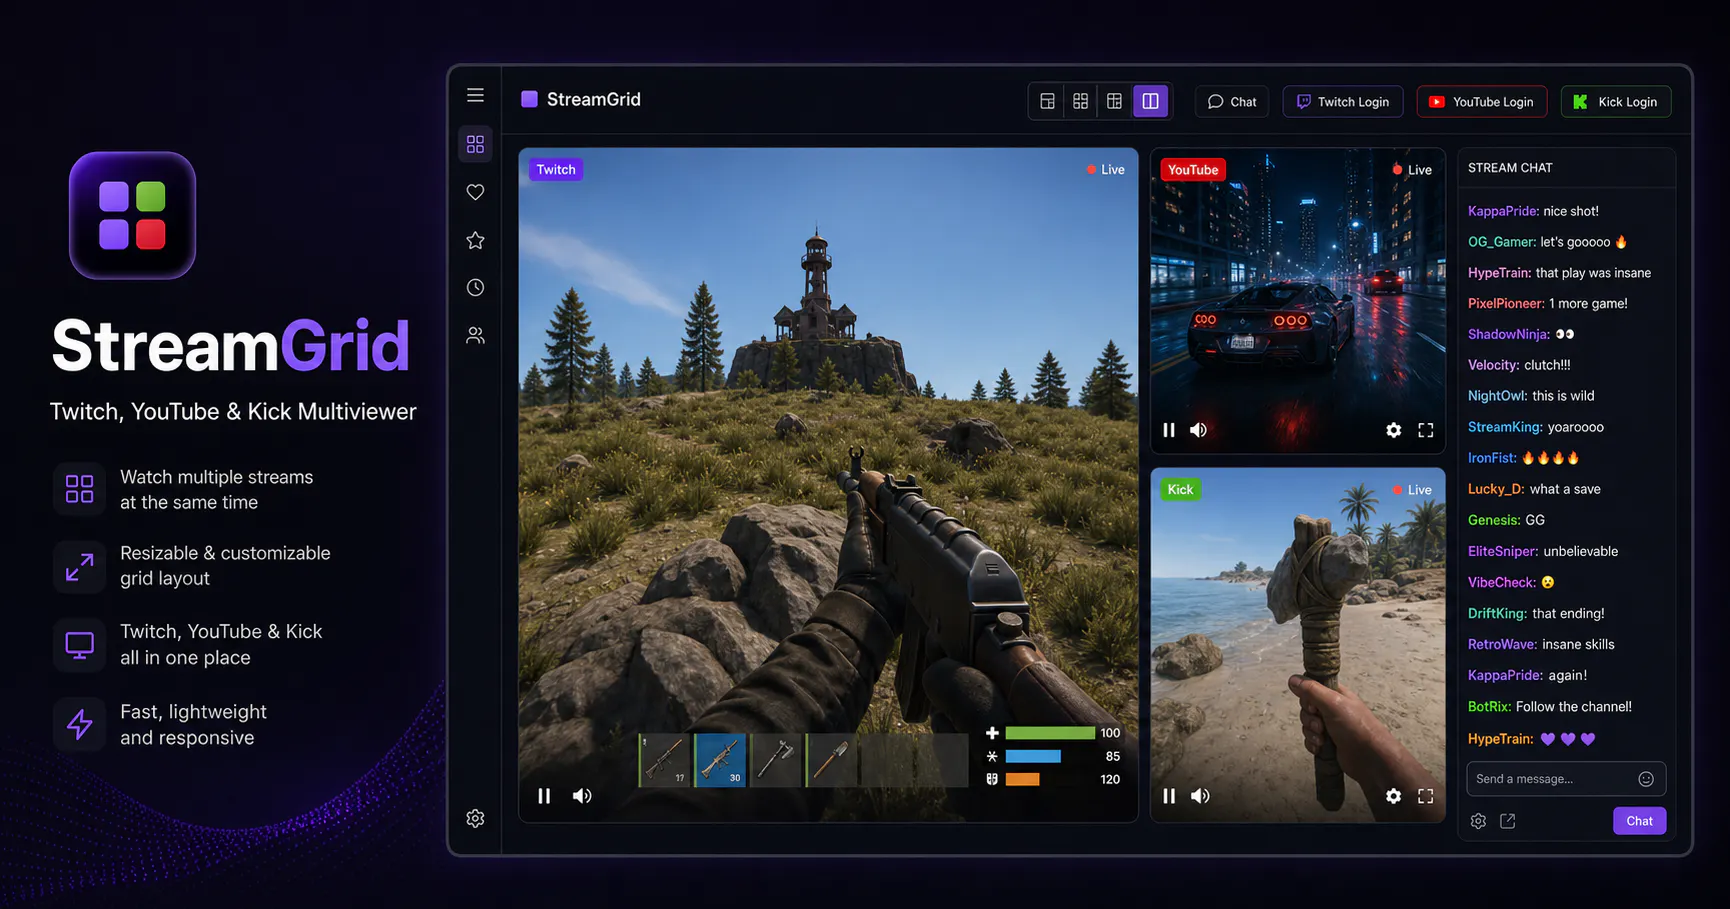Select the first single-focus layout icon

[1047, 101]
